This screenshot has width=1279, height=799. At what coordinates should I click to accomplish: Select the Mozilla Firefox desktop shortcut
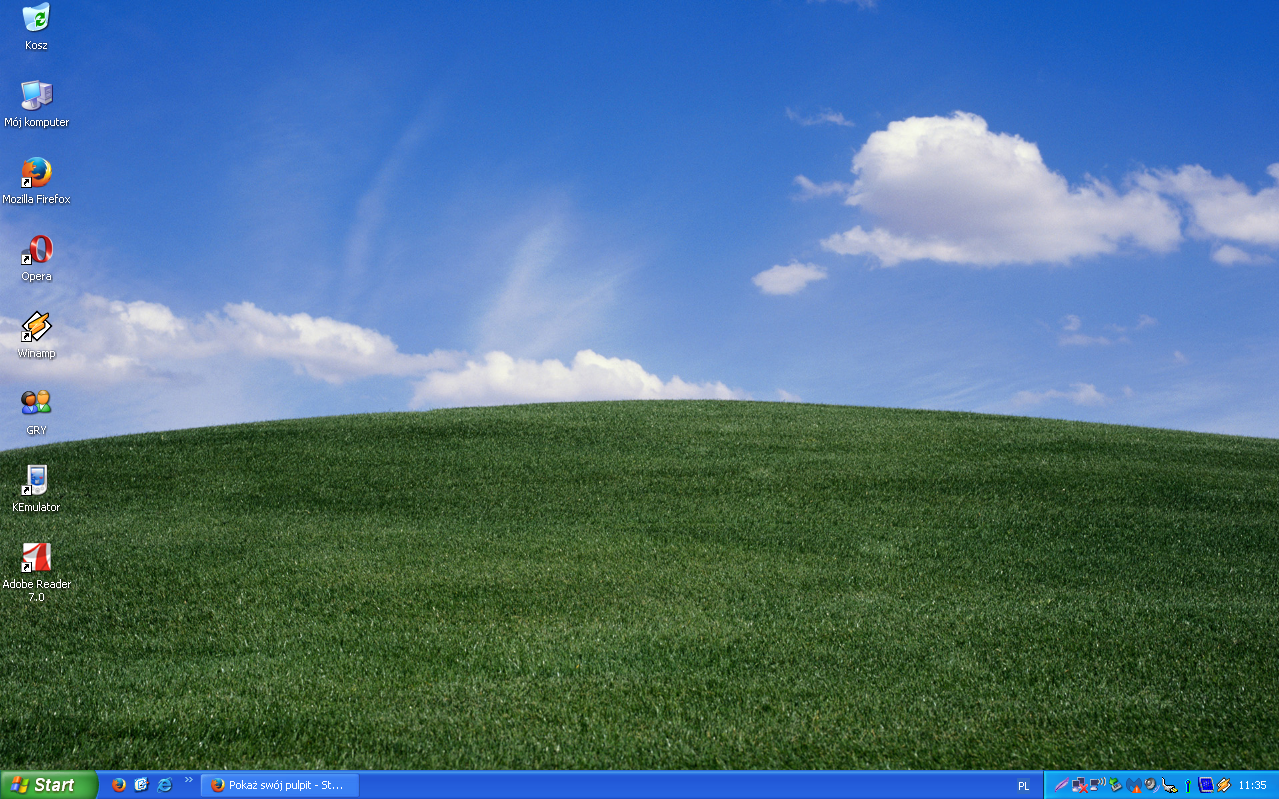click(36, 181)
